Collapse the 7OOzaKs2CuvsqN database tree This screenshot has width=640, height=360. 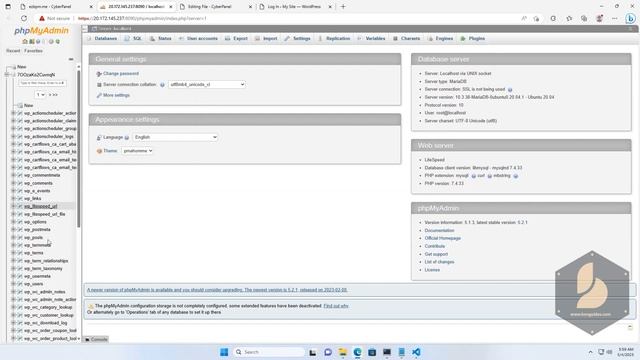tap(7, 75)
